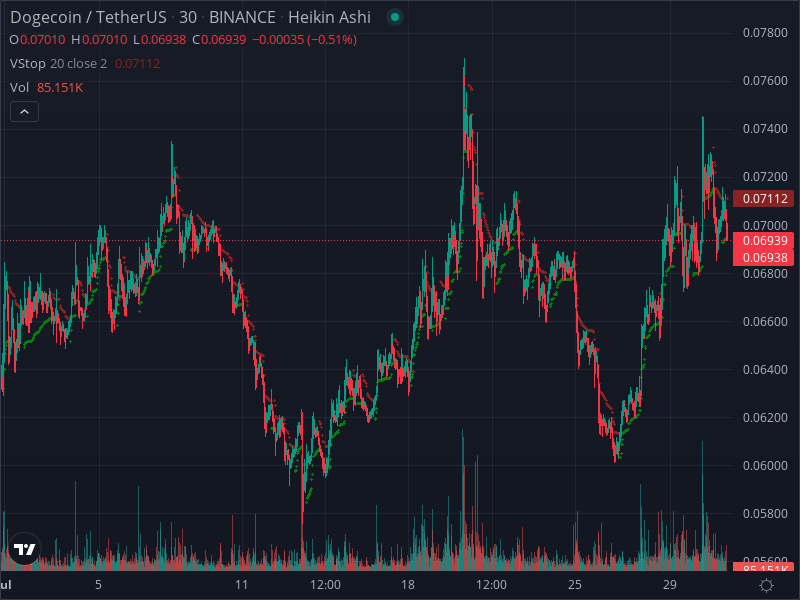Click the date label 29 on time axis
This screenshot has height=600, width=800.
pos(670,585)
